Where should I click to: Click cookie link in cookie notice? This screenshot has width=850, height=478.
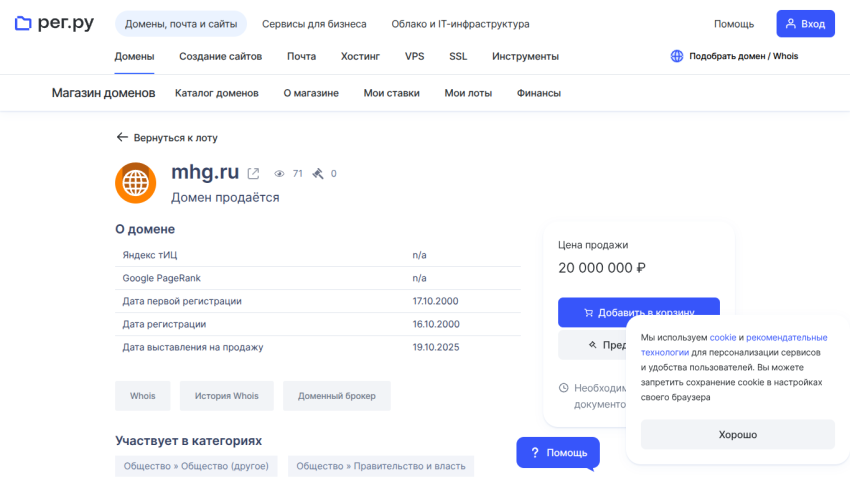723,337
